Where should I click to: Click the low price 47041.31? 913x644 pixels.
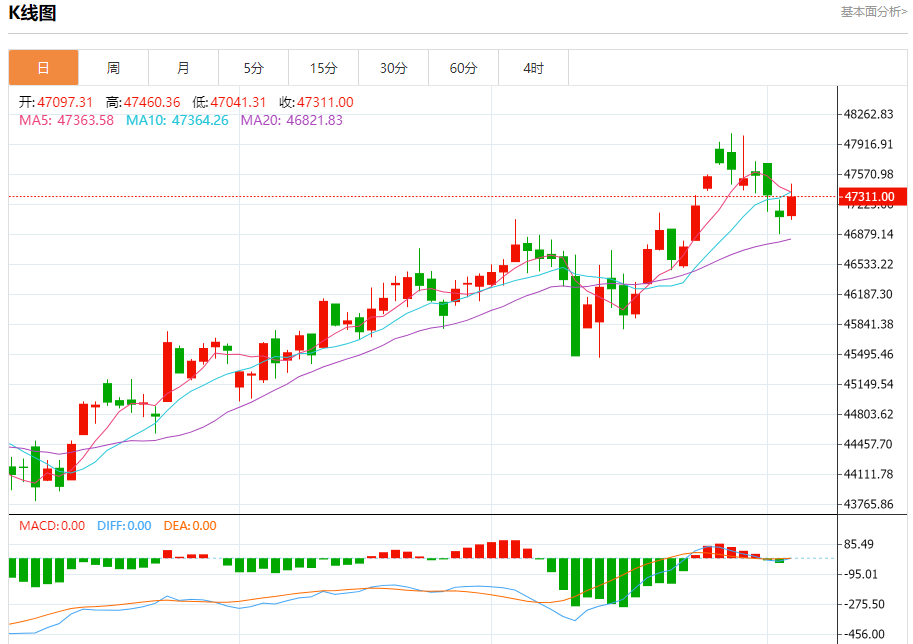pyautogui.click(x=238, y=102)
